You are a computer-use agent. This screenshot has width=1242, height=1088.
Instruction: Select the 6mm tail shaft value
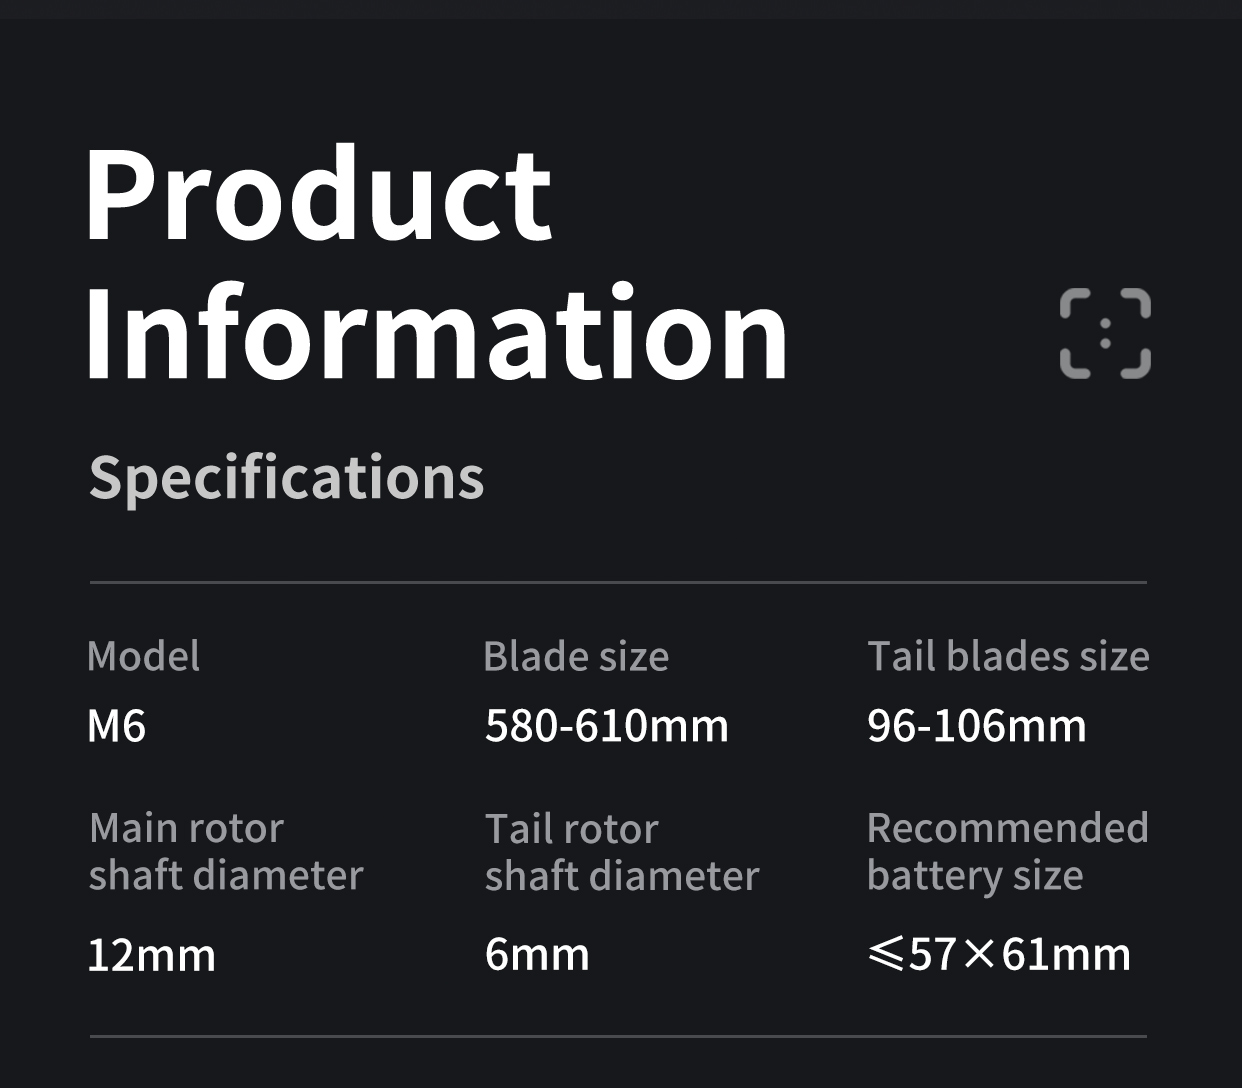537,955
